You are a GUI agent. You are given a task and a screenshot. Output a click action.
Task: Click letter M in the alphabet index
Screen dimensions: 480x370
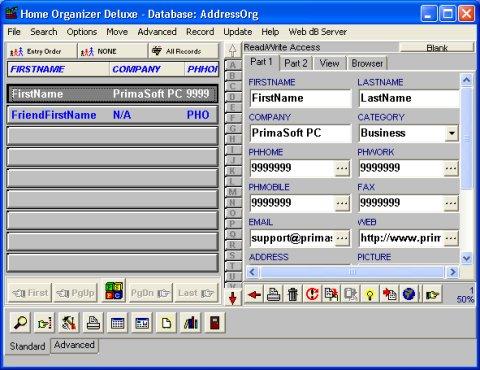[233, 192]
